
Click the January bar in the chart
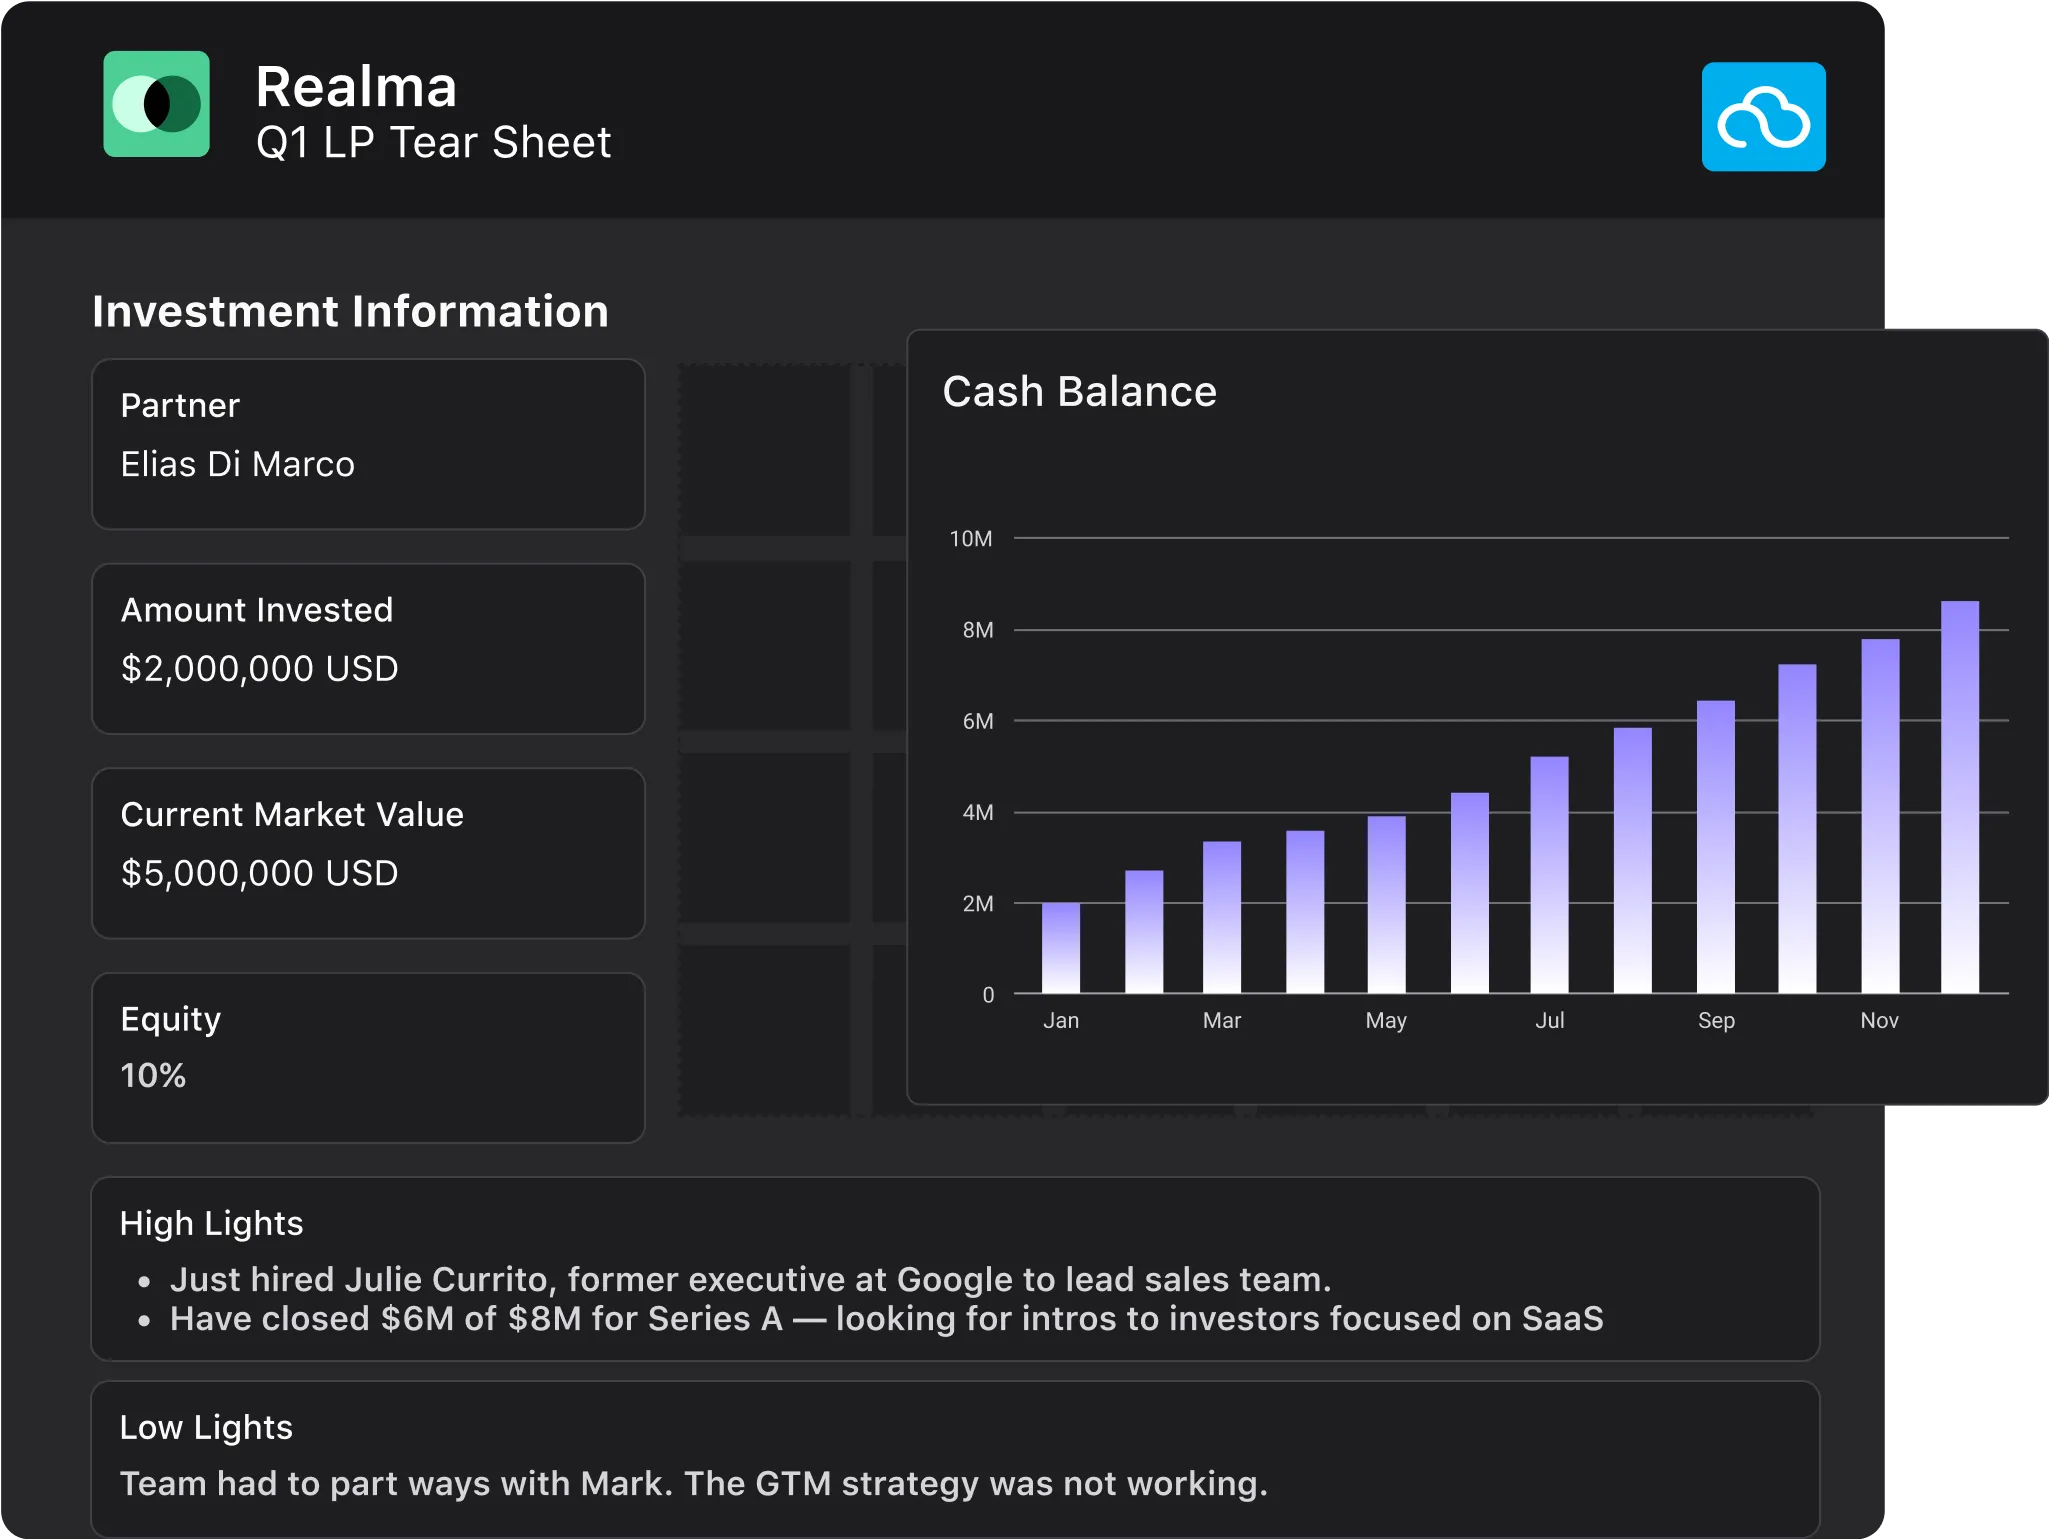1060,948
